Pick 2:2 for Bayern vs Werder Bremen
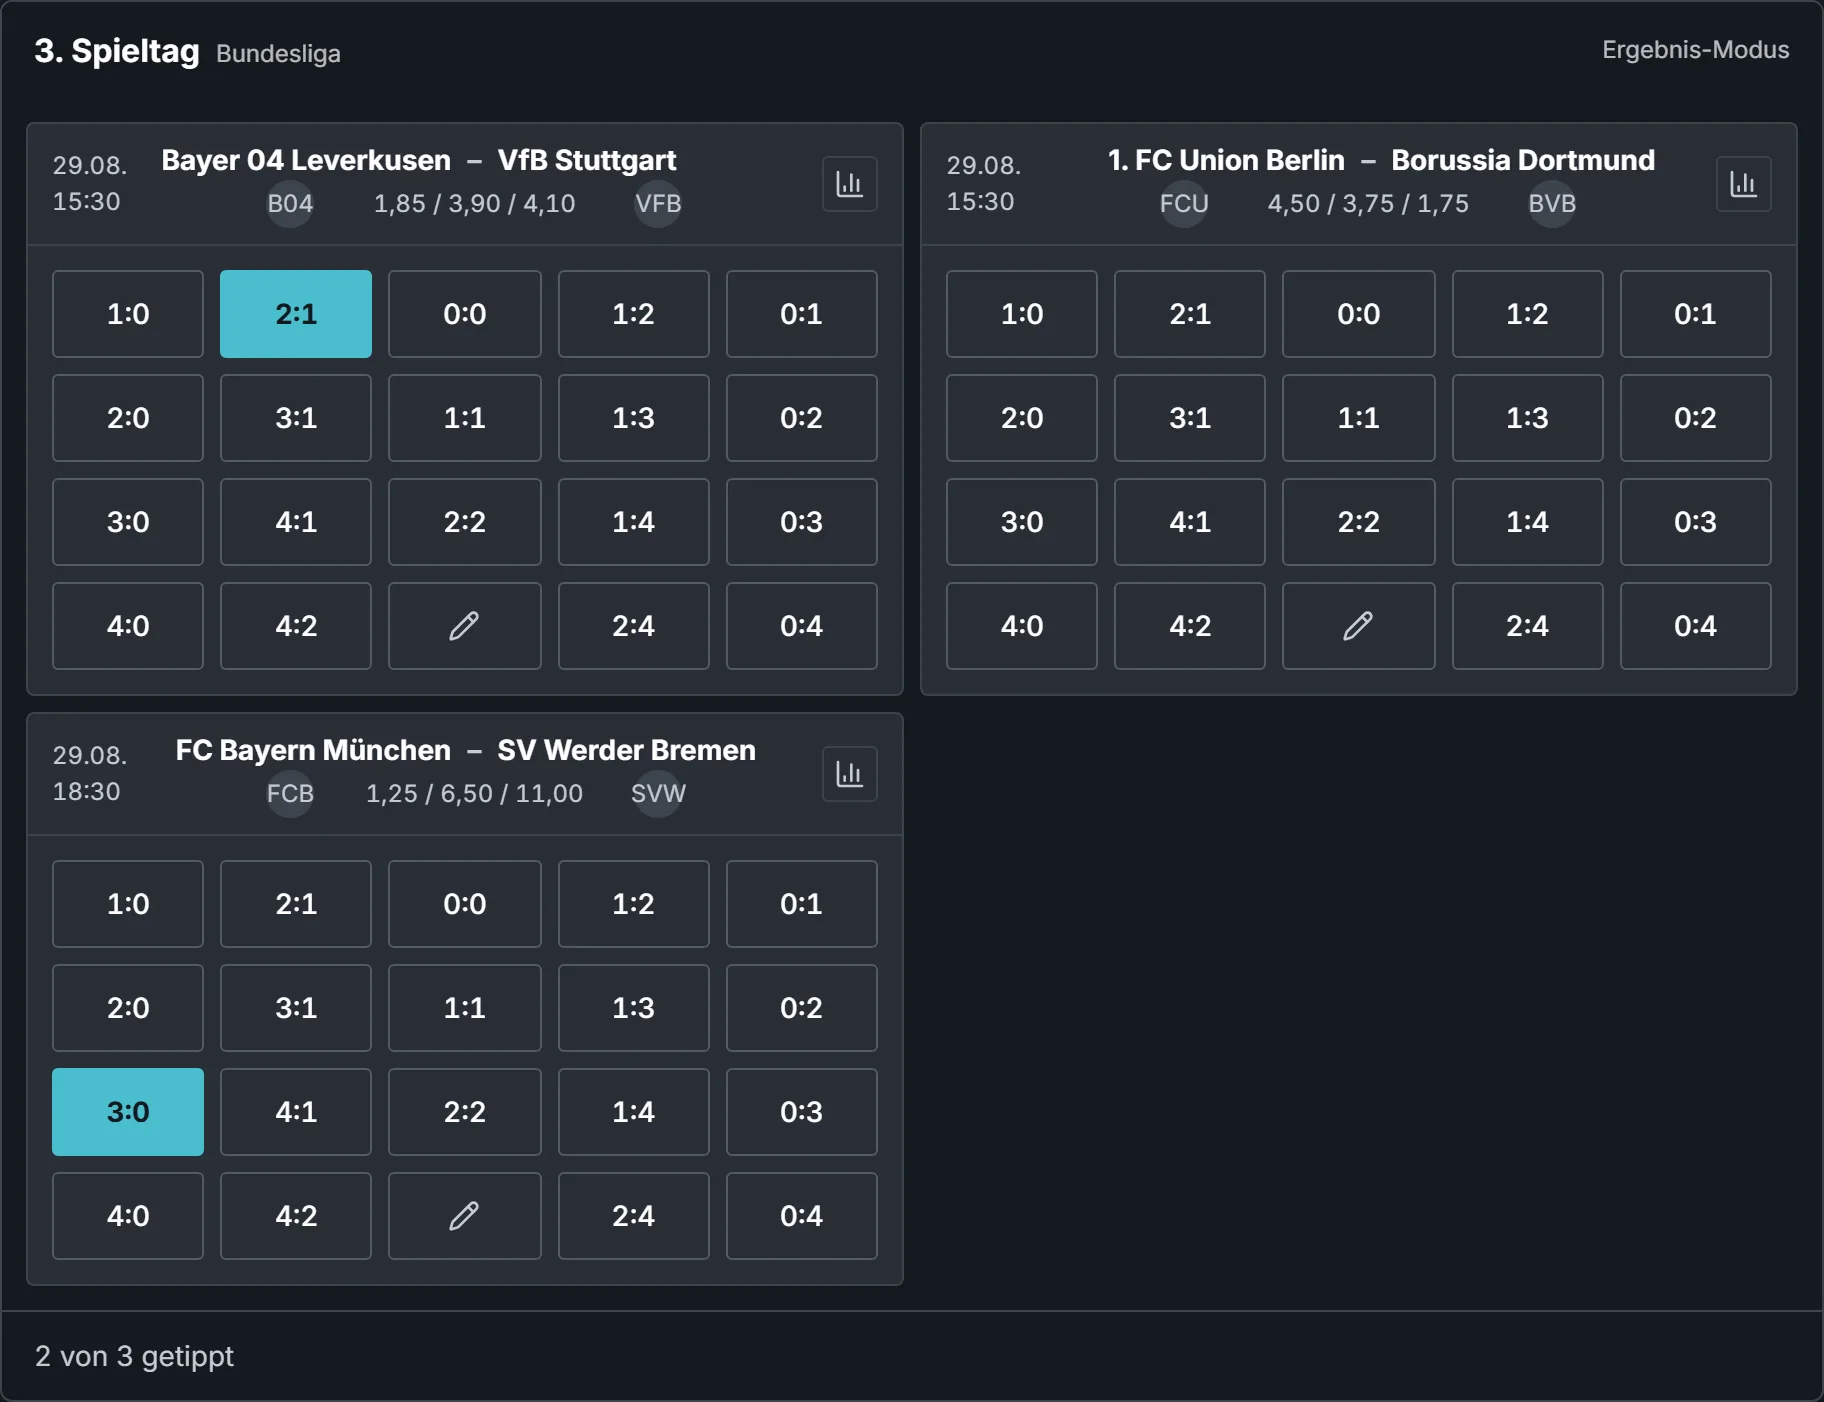 point(465,1112)
